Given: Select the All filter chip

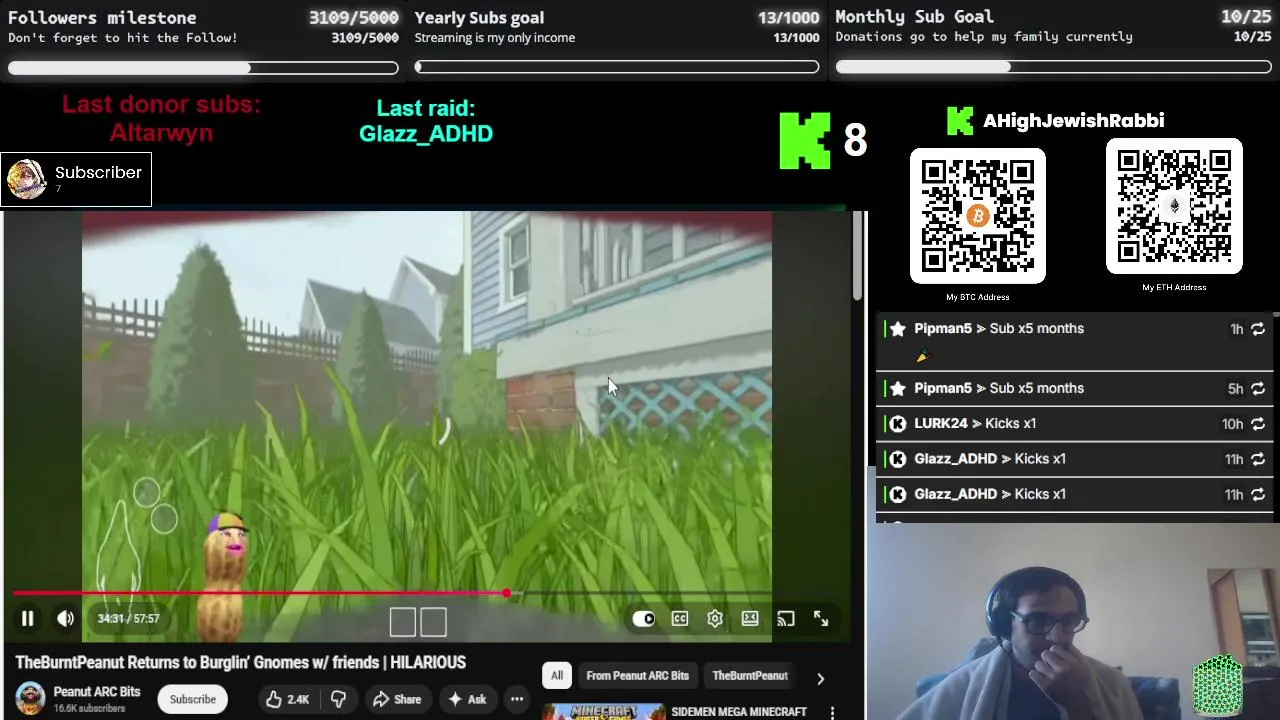Looking at the screenshot, I should (557, 676).
